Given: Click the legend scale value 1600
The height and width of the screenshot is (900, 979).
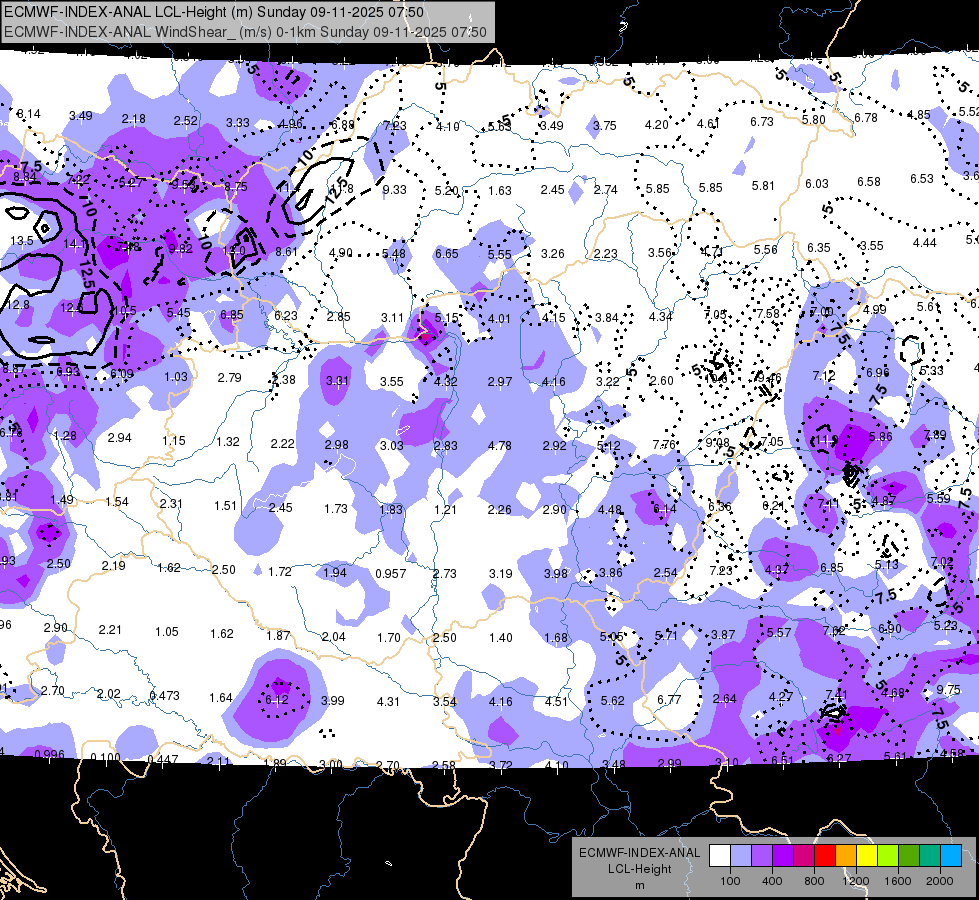Looking at the screenshot, I should coord(897,881).
